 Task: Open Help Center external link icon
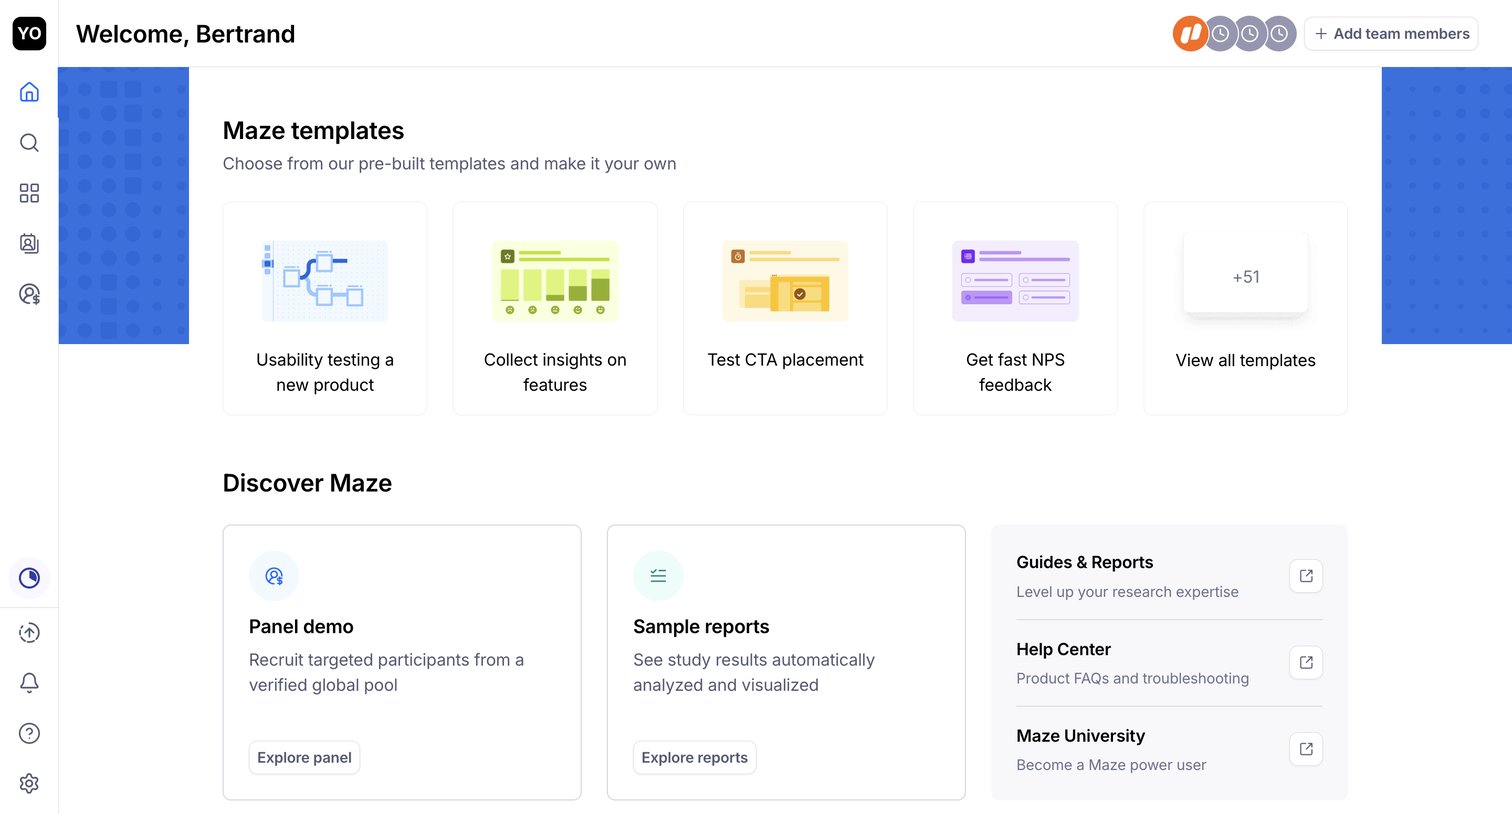click(1306, 663)
